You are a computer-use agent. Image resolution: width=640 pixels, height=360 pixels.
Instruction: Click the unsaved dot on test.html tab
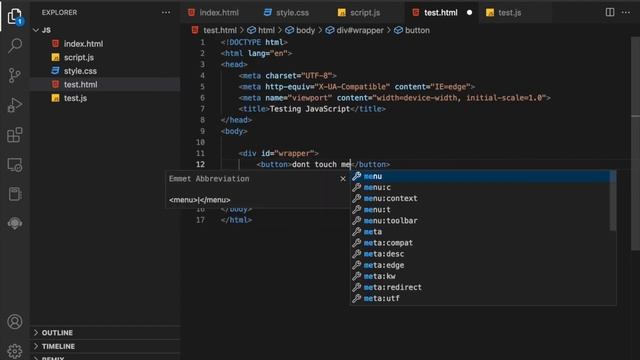pos(469,13)
